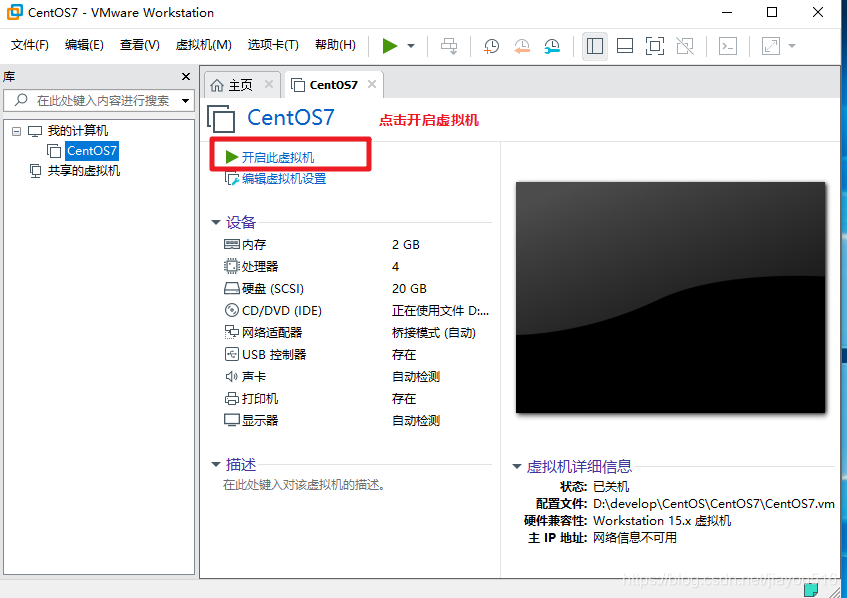This screenshot has width=847, height=598.
Task: Click the CD/DVD (IDE) device icon
Action: point(232,310)
